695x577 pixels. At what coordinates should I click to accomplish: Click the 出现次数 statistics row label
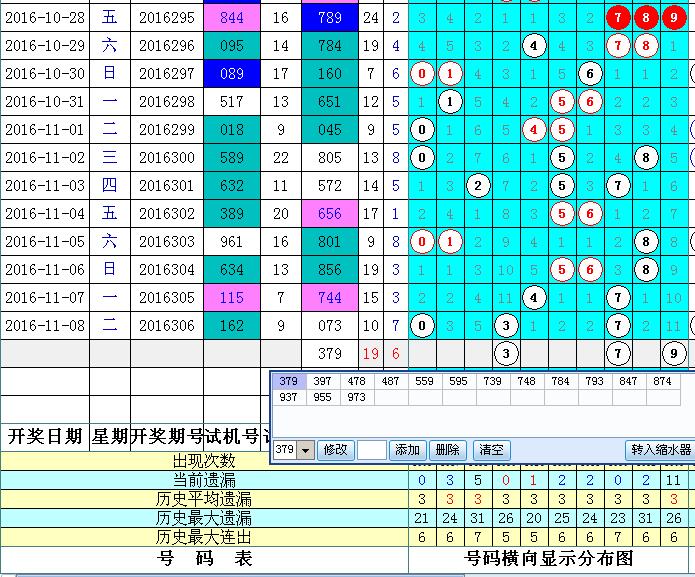pyautogui.click(x=204, y=461)
